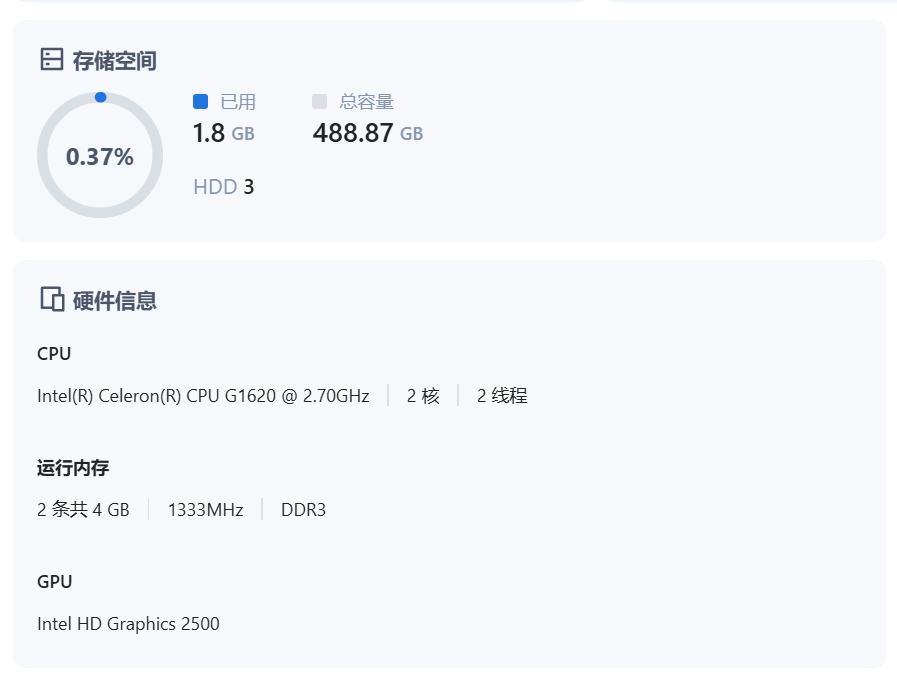The width and height of the screenshot is (897, 692).
Task: Click the 1.8 GB used value
Action: (x=223, y=133)
